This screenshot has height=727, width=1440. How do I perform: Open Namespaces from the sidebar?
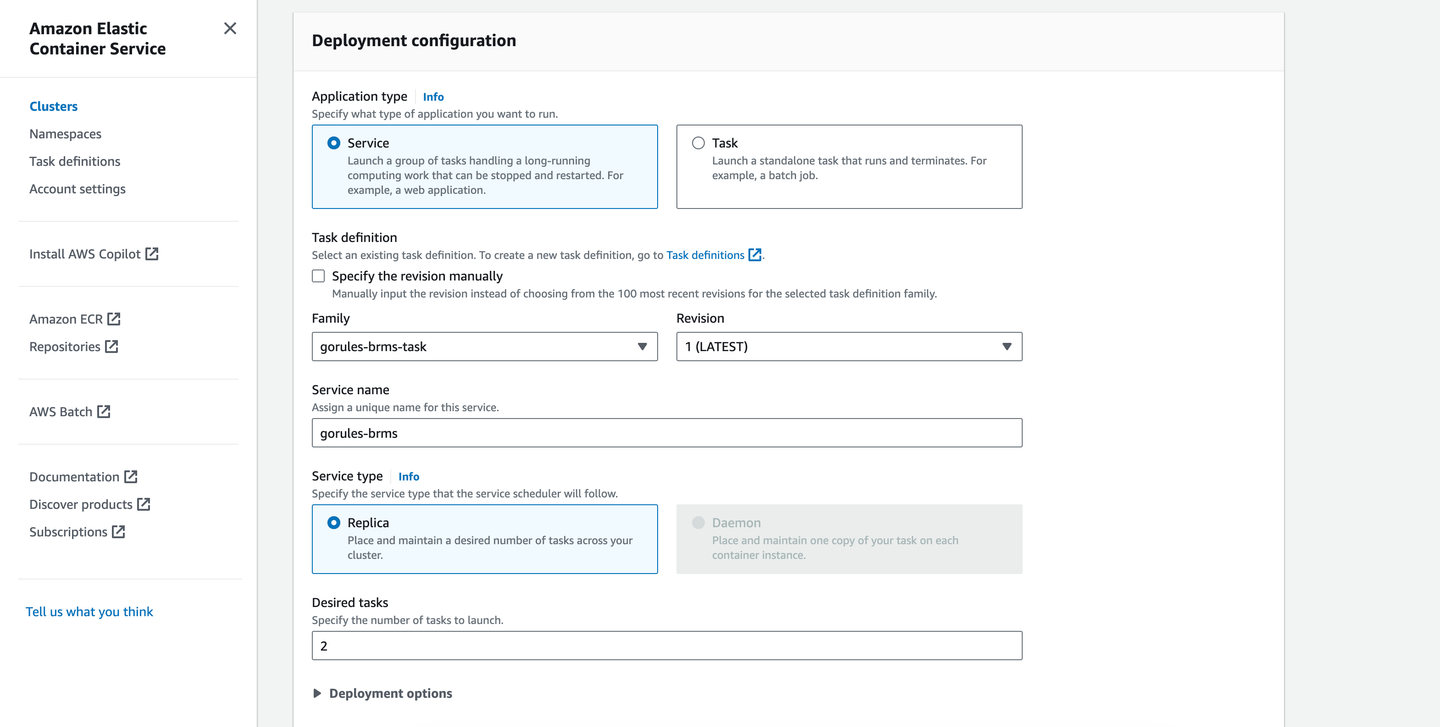[x=65, y=134]
